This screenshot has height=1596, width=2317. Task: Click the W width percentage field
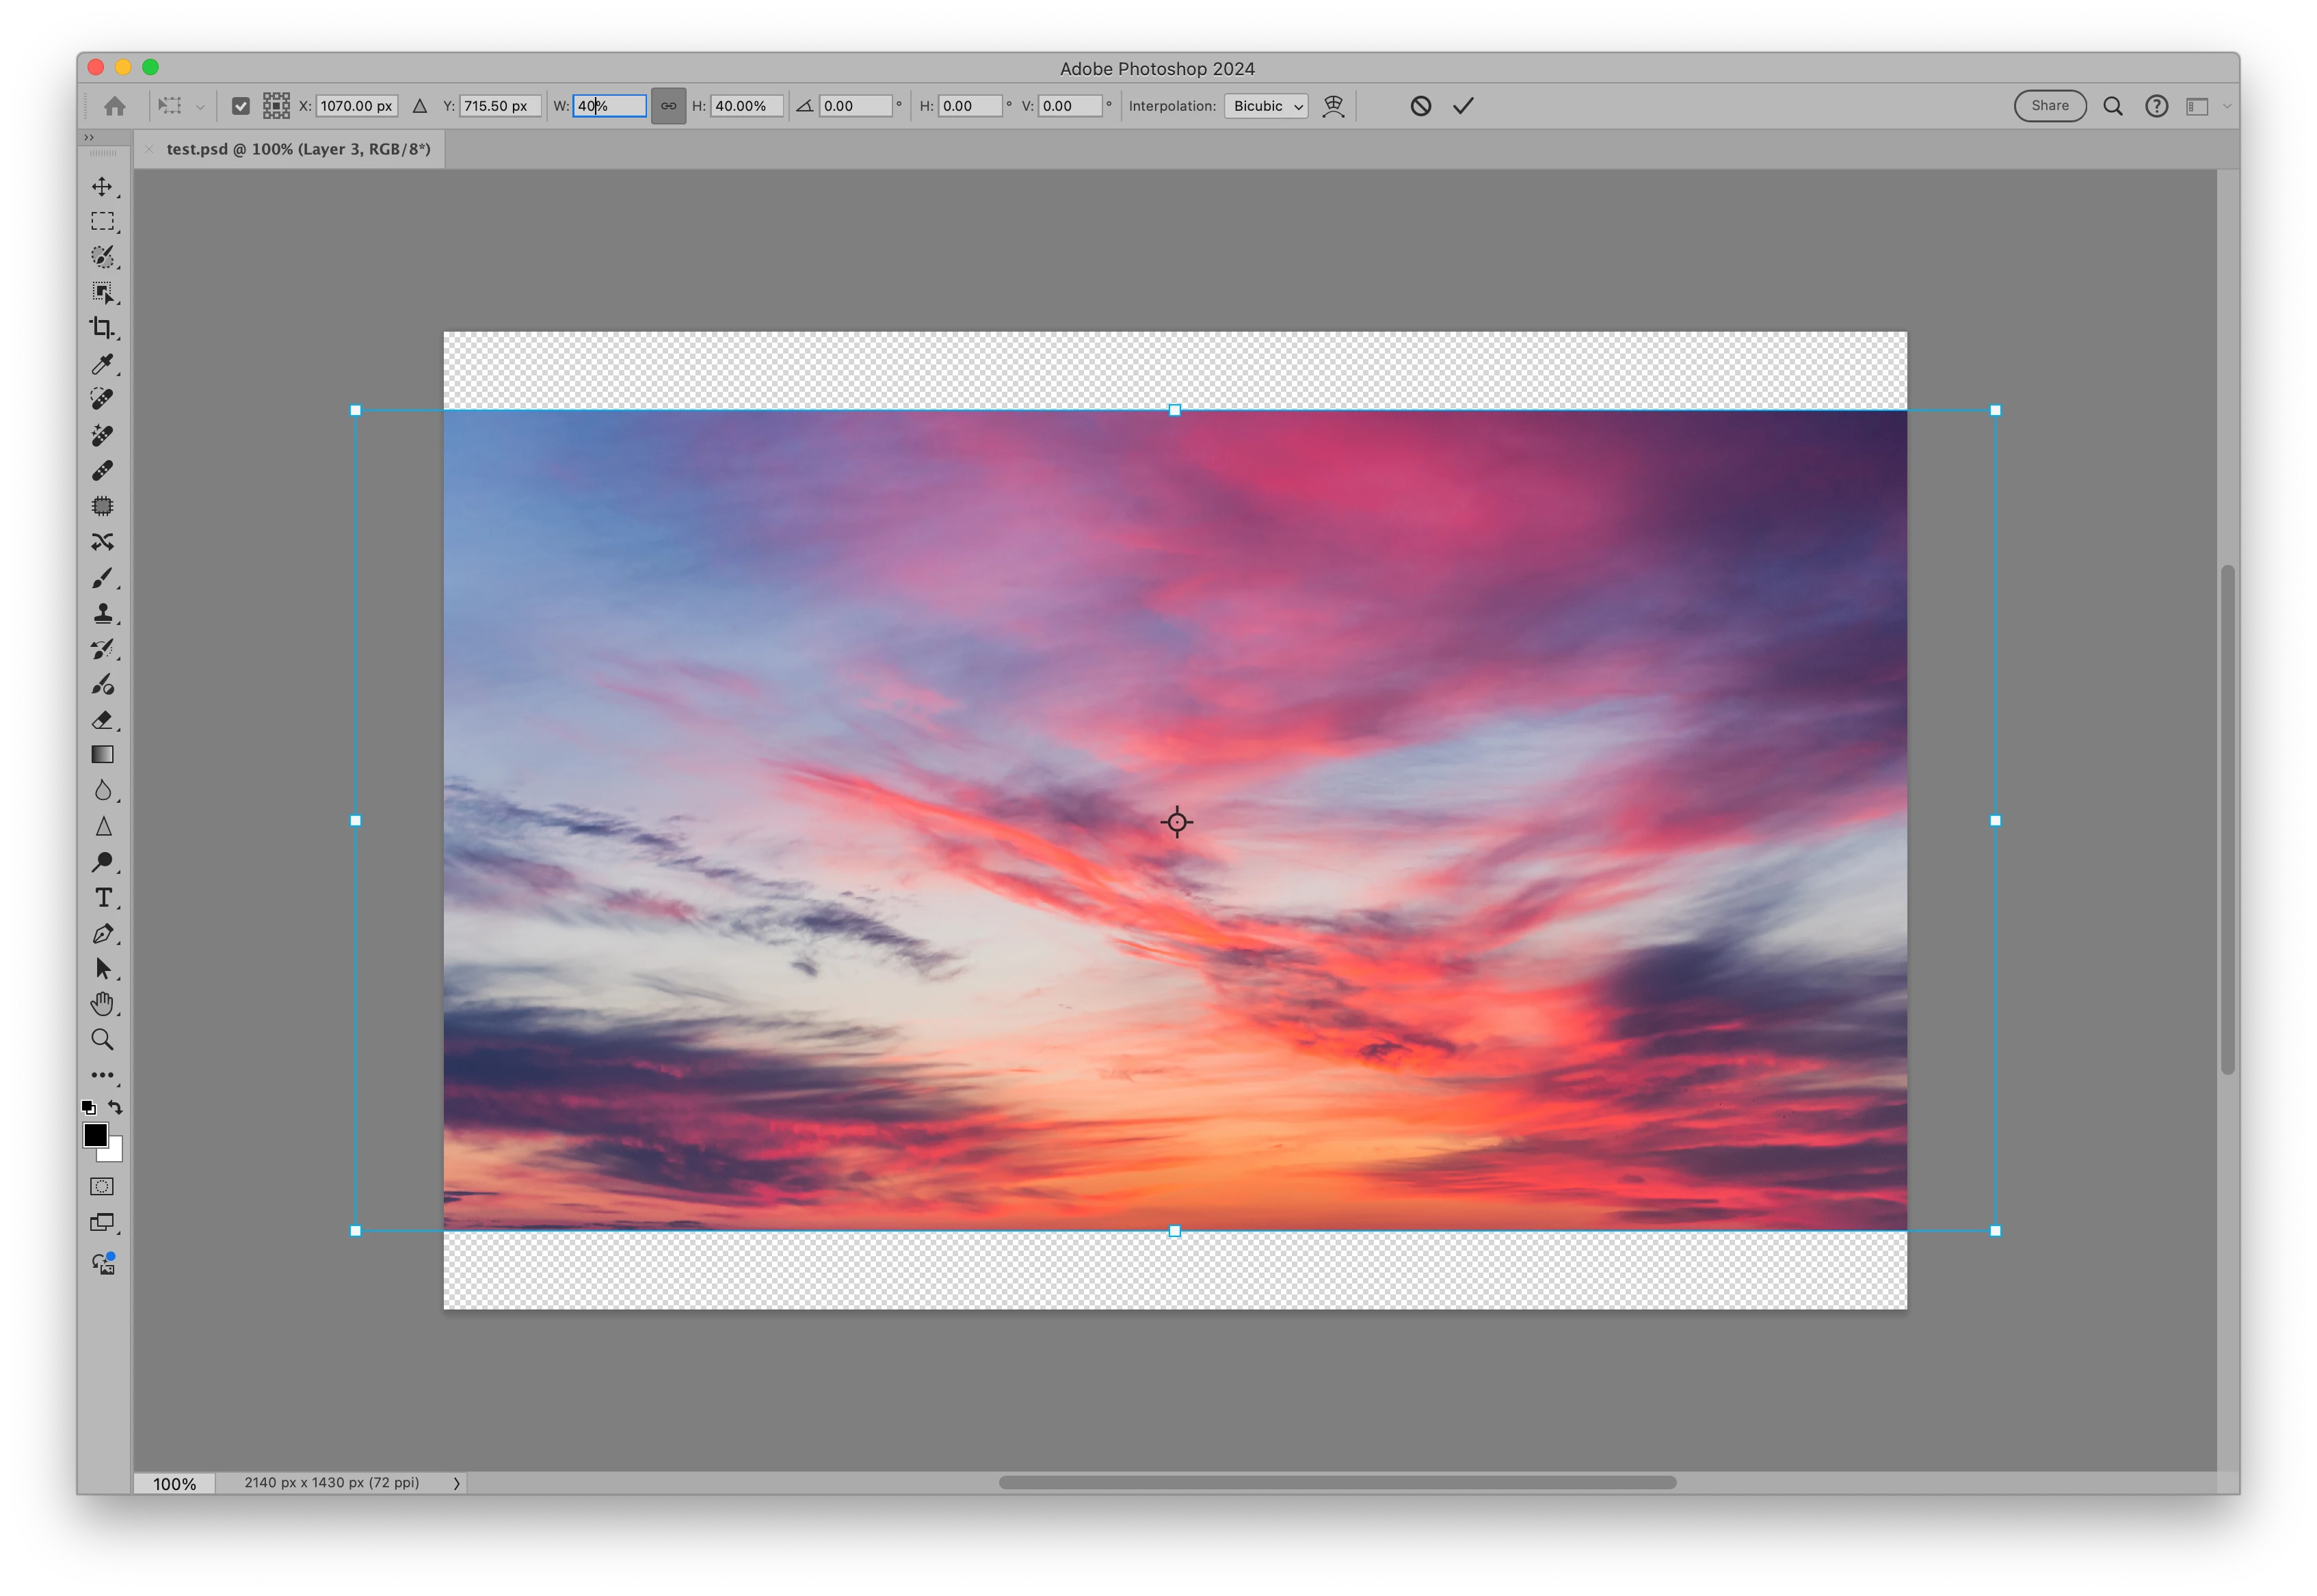point(610,106)
